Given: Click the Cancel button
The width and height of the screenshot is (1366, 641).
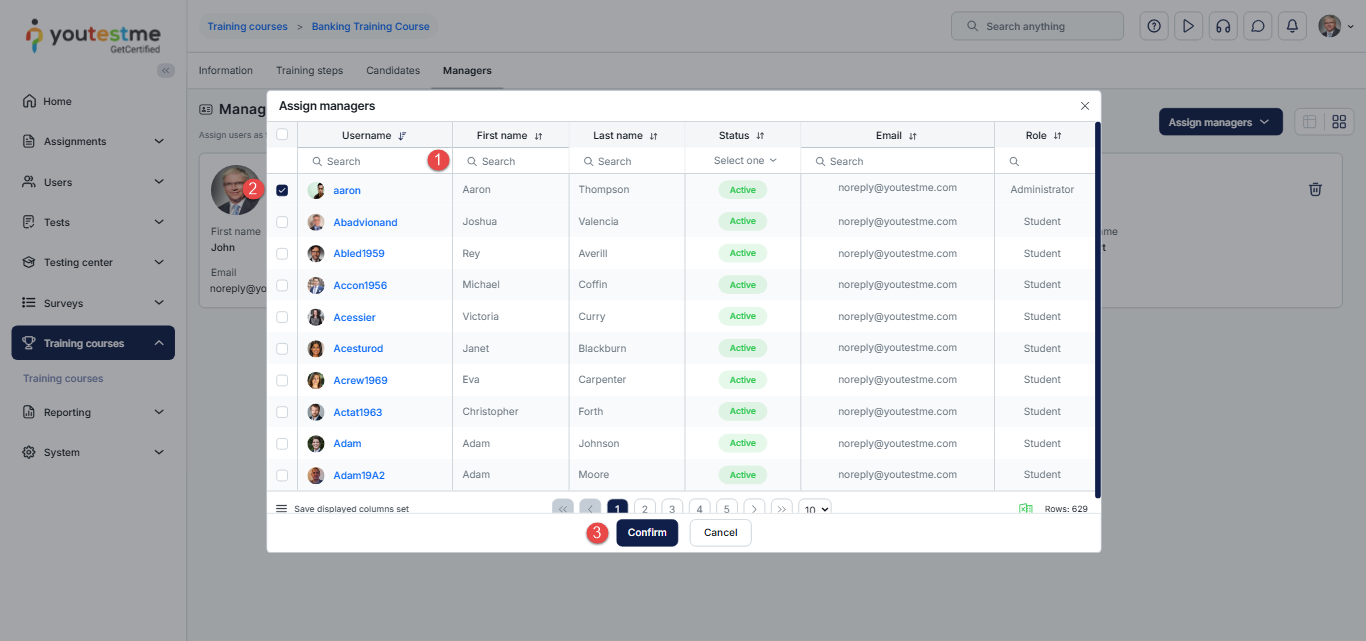Looking at the screenshot, I should pyautogui.click(x=720, y=533).
